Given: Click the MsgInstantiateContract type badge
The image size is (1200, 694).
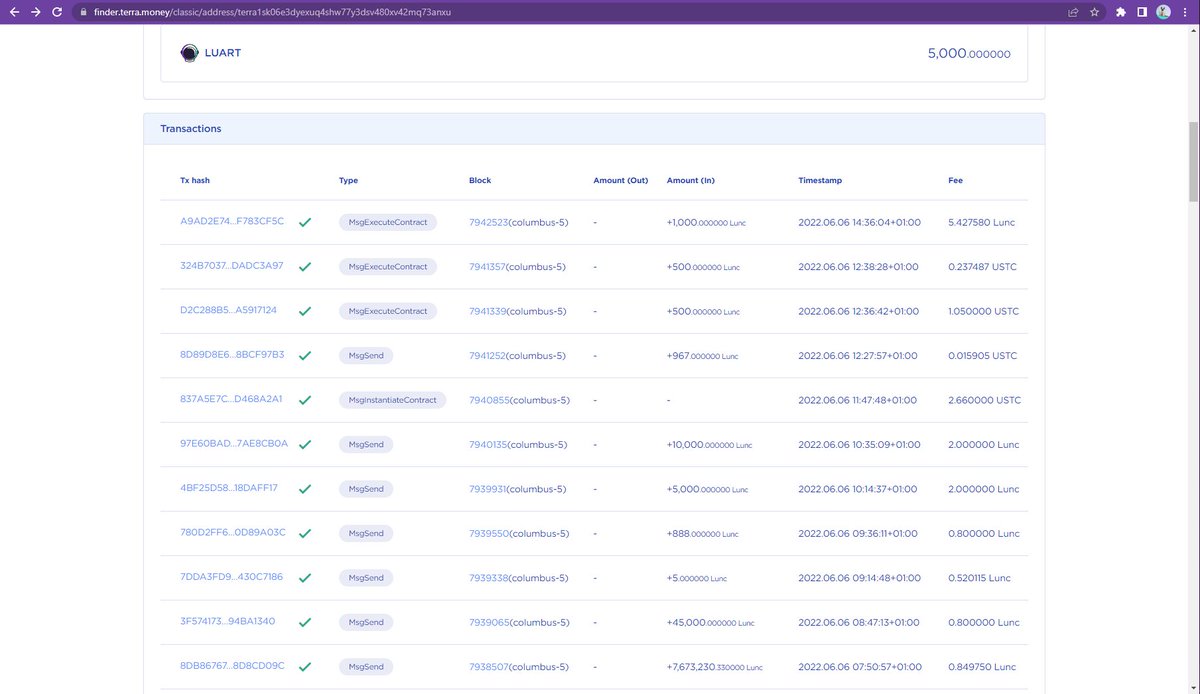Looking at the screenshot, I should point(392,400).
